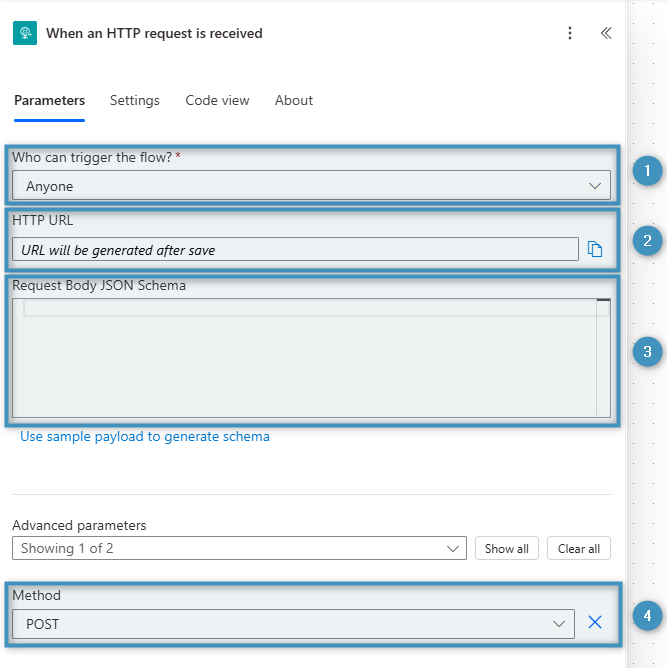Expand the 'Who can trigger the flow?' dropdown
The width and height of the screenshot is (667, 668).
tap(311, 186)
